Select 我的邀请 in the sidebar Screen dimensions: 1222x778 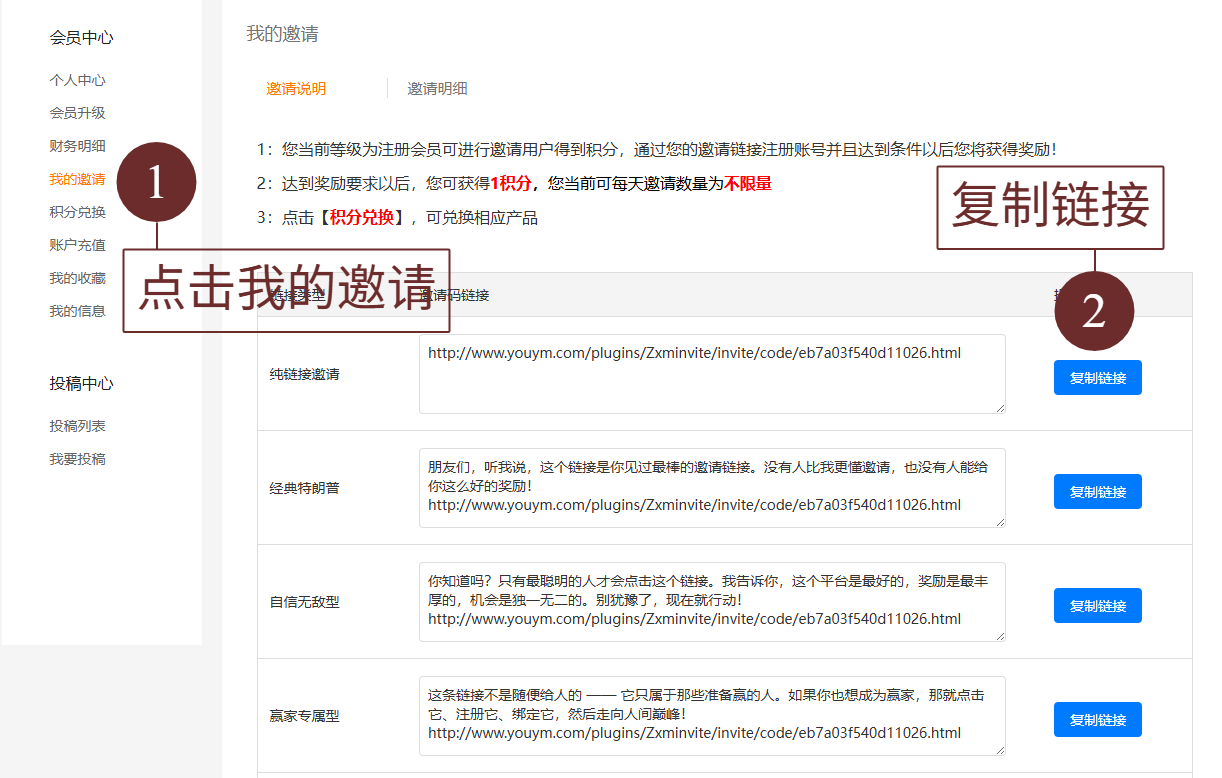pyautogui.click(x=78, y=180)
